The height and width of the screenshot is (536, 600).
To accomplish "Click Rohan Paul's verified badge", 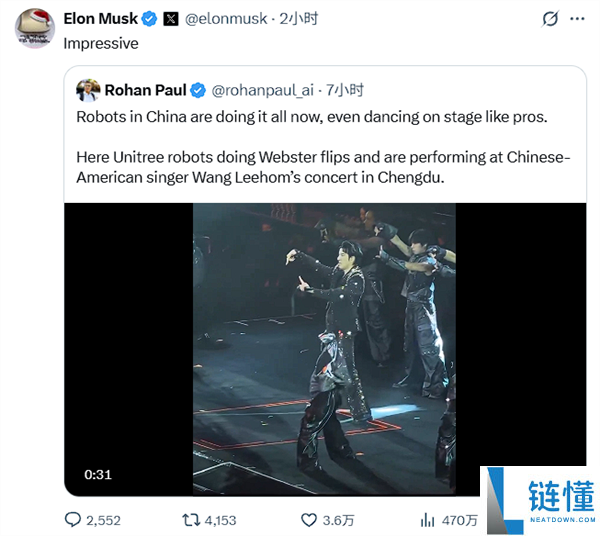I will (198, 90).
